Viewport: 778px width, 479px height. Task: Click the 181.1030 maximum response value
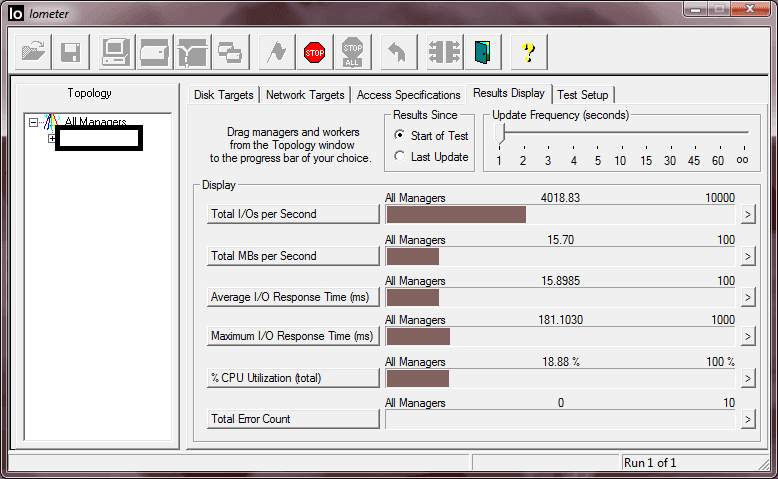(x=560, y=320)
